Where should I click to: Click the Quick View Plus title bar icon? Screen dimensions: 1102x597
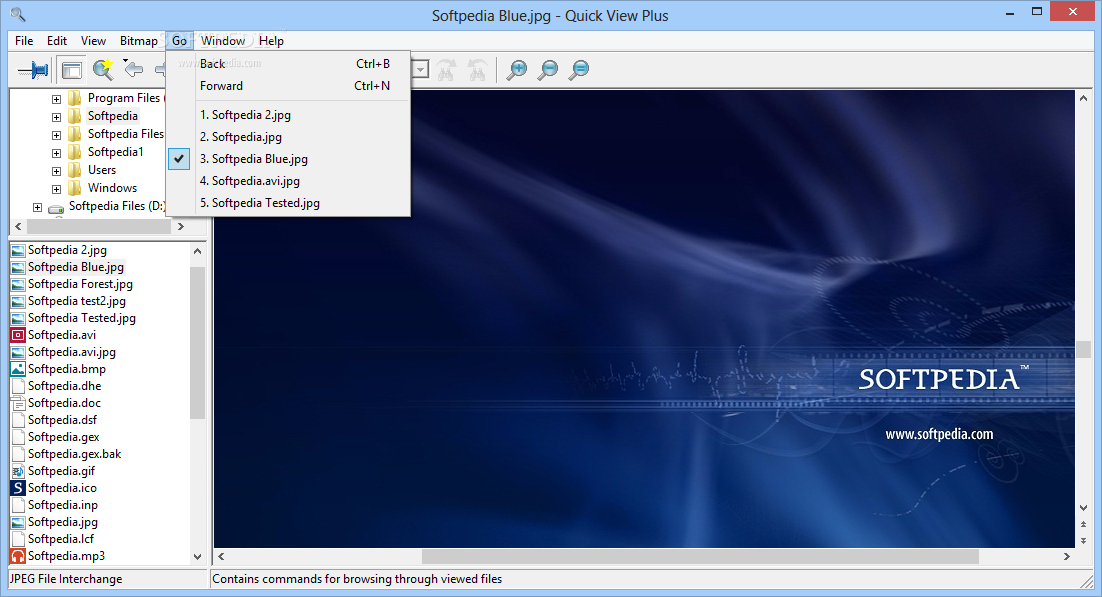(18, 14)
